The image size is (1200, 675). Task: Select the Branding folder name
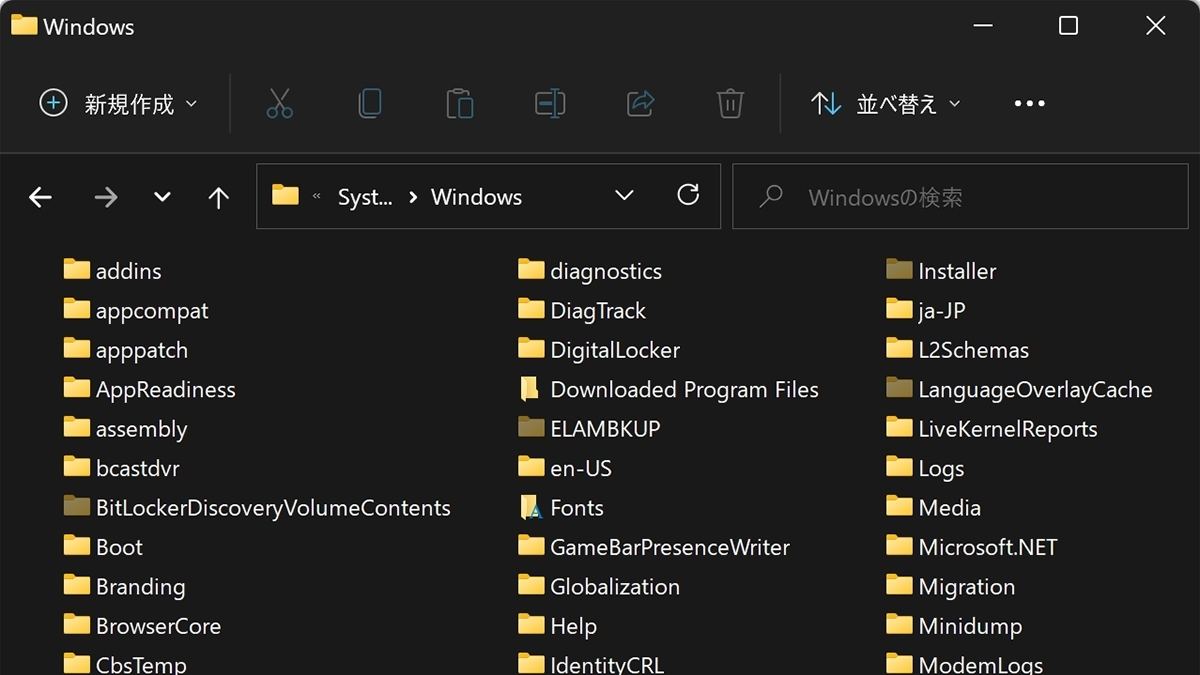(141, 587)
